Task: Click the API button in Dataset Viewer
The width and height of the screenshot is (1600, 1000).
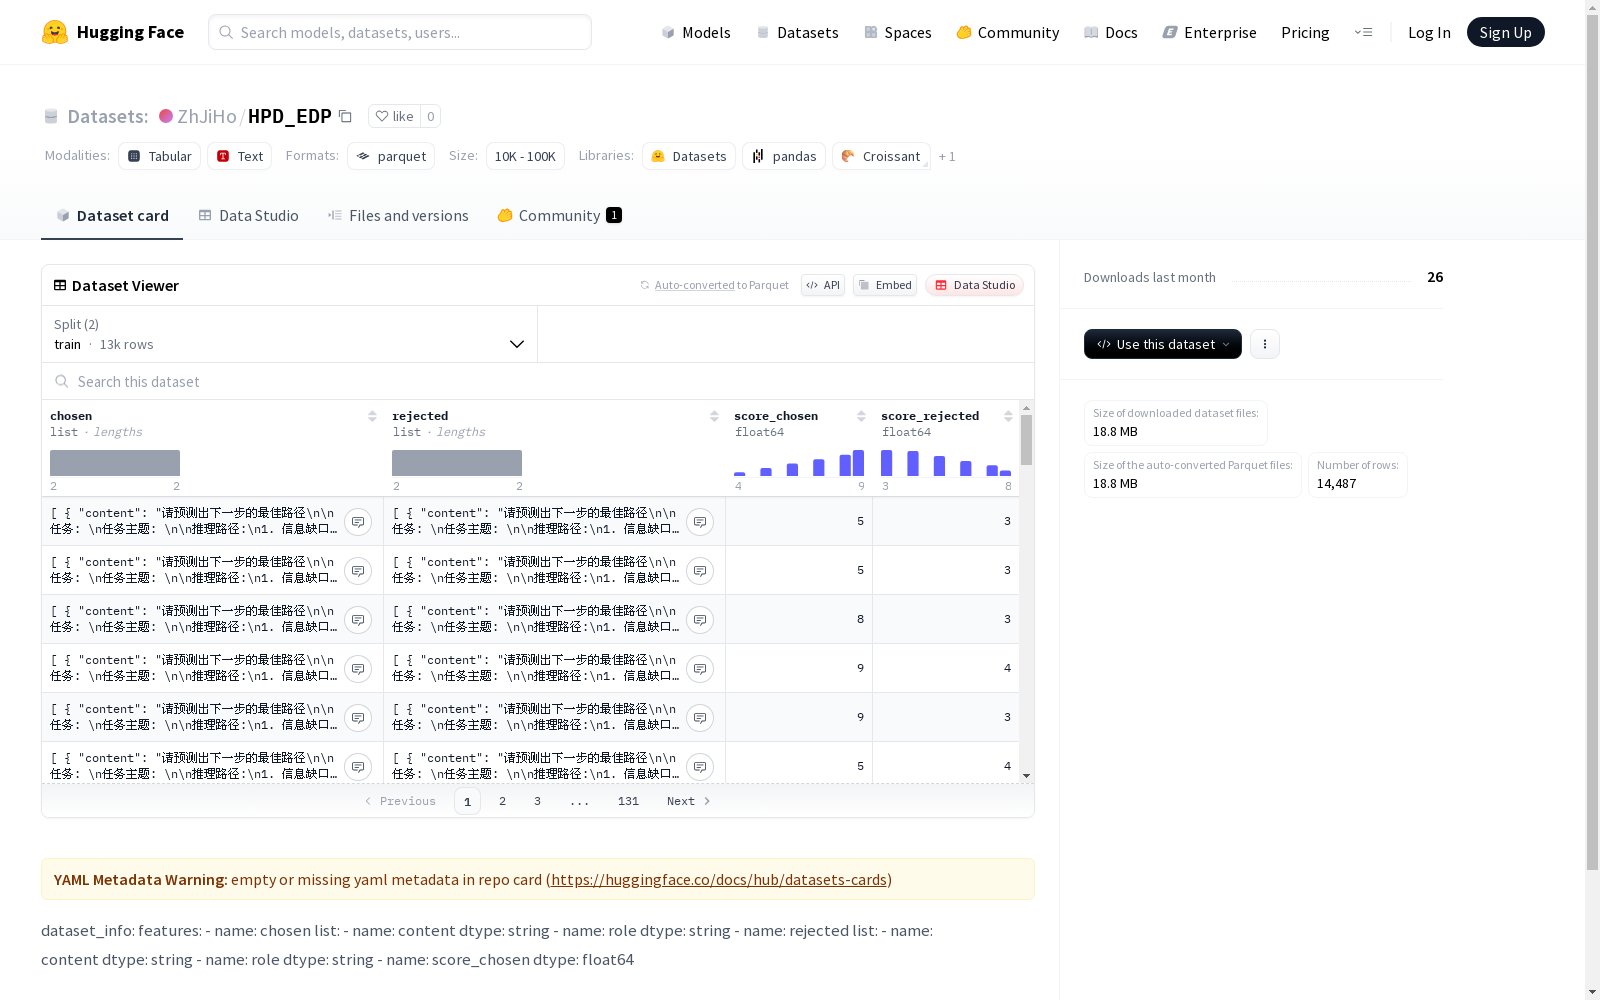Action: point(823,285)
